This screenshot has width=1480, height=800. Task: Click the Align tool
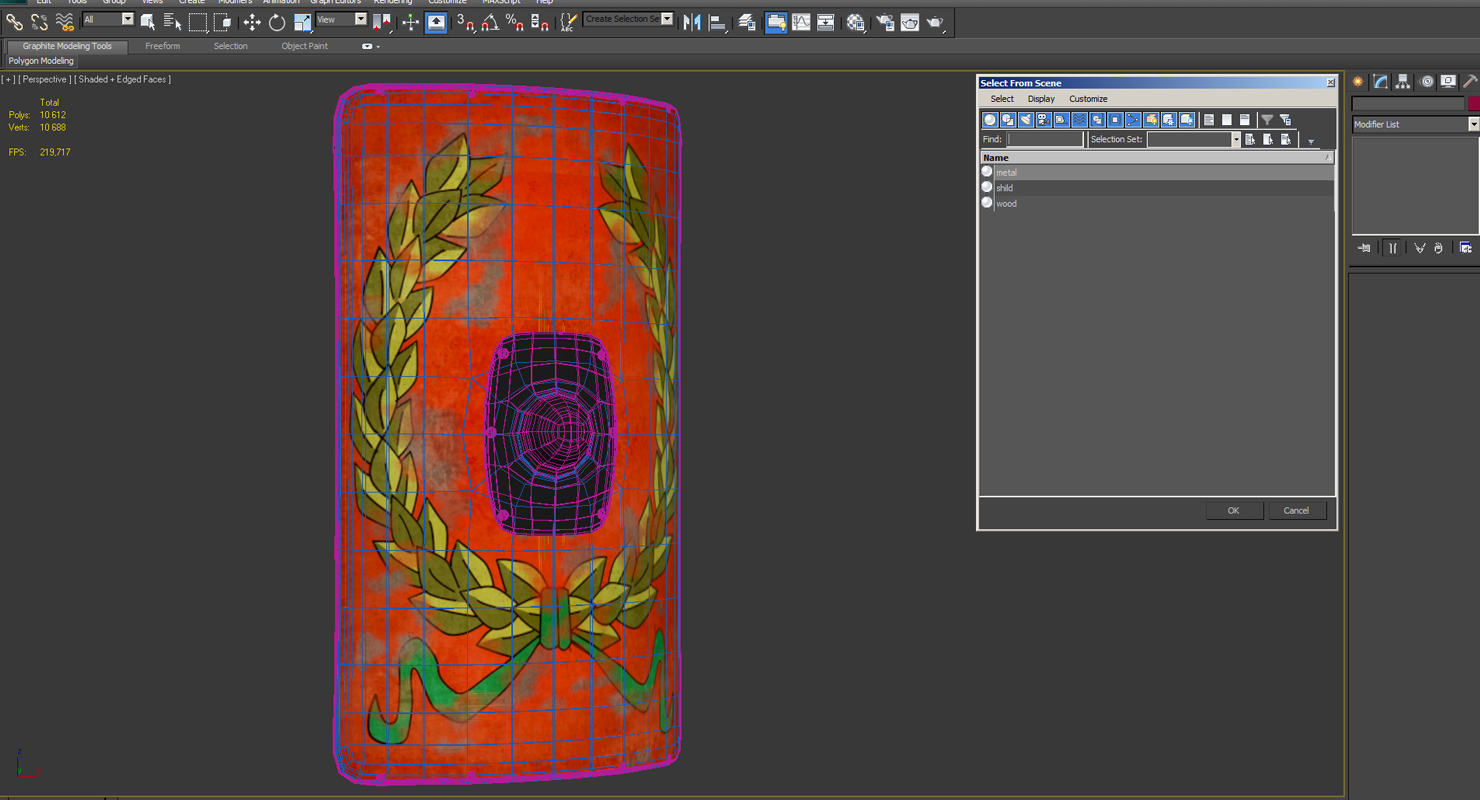[718, 21]
